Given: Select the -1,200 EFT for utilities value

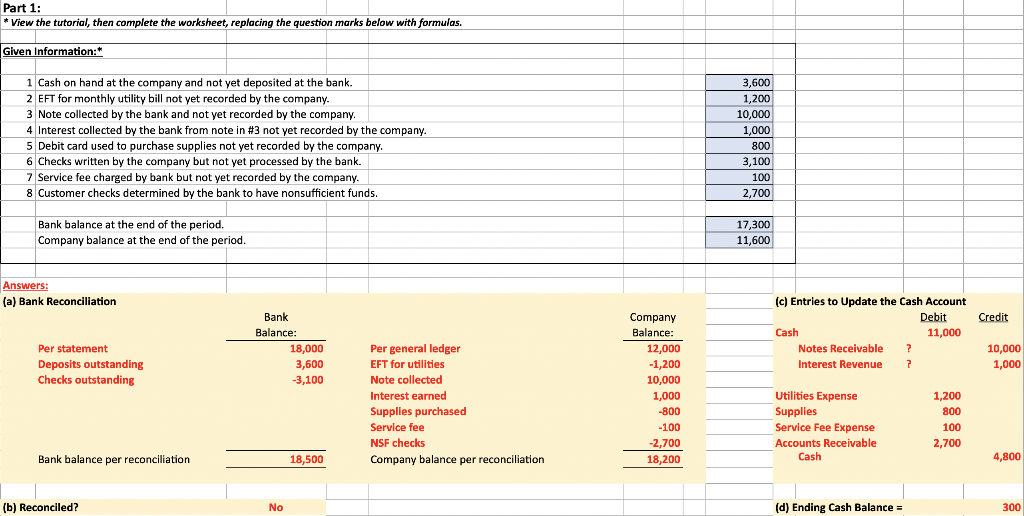Looking at the screenshot, I should pos(664,364).
